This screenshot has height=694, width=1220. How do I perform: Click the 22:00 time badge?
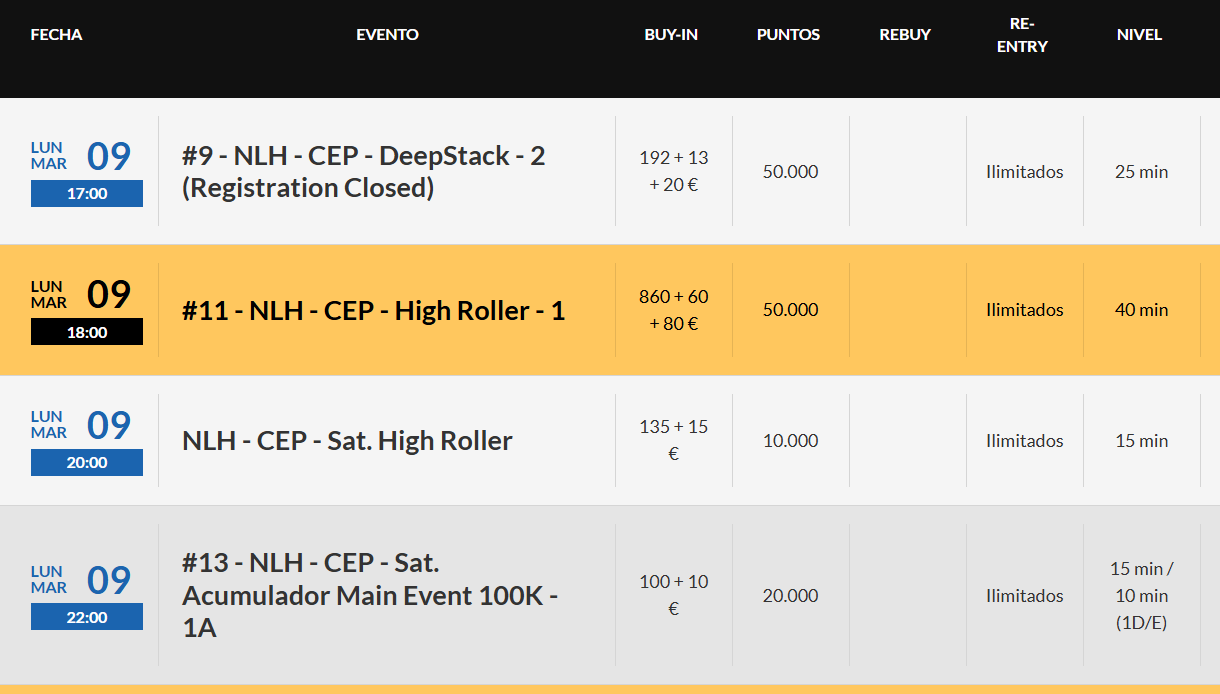[87, 617]
